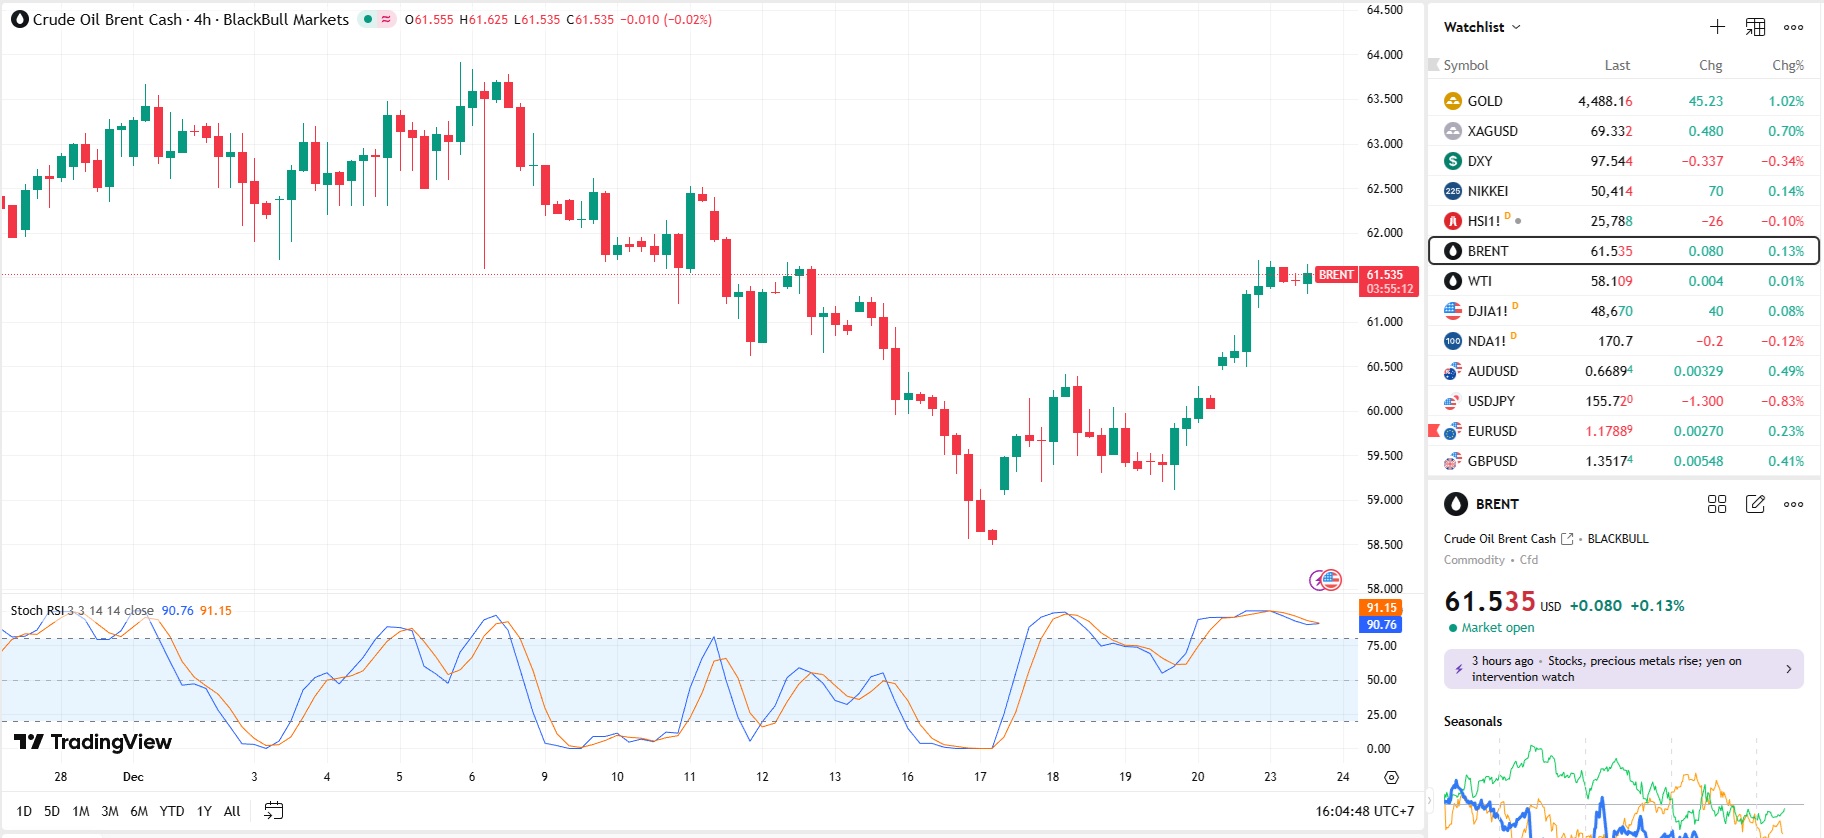
Task: Click the US flag economic event icon
Action: click(1331, 579)
